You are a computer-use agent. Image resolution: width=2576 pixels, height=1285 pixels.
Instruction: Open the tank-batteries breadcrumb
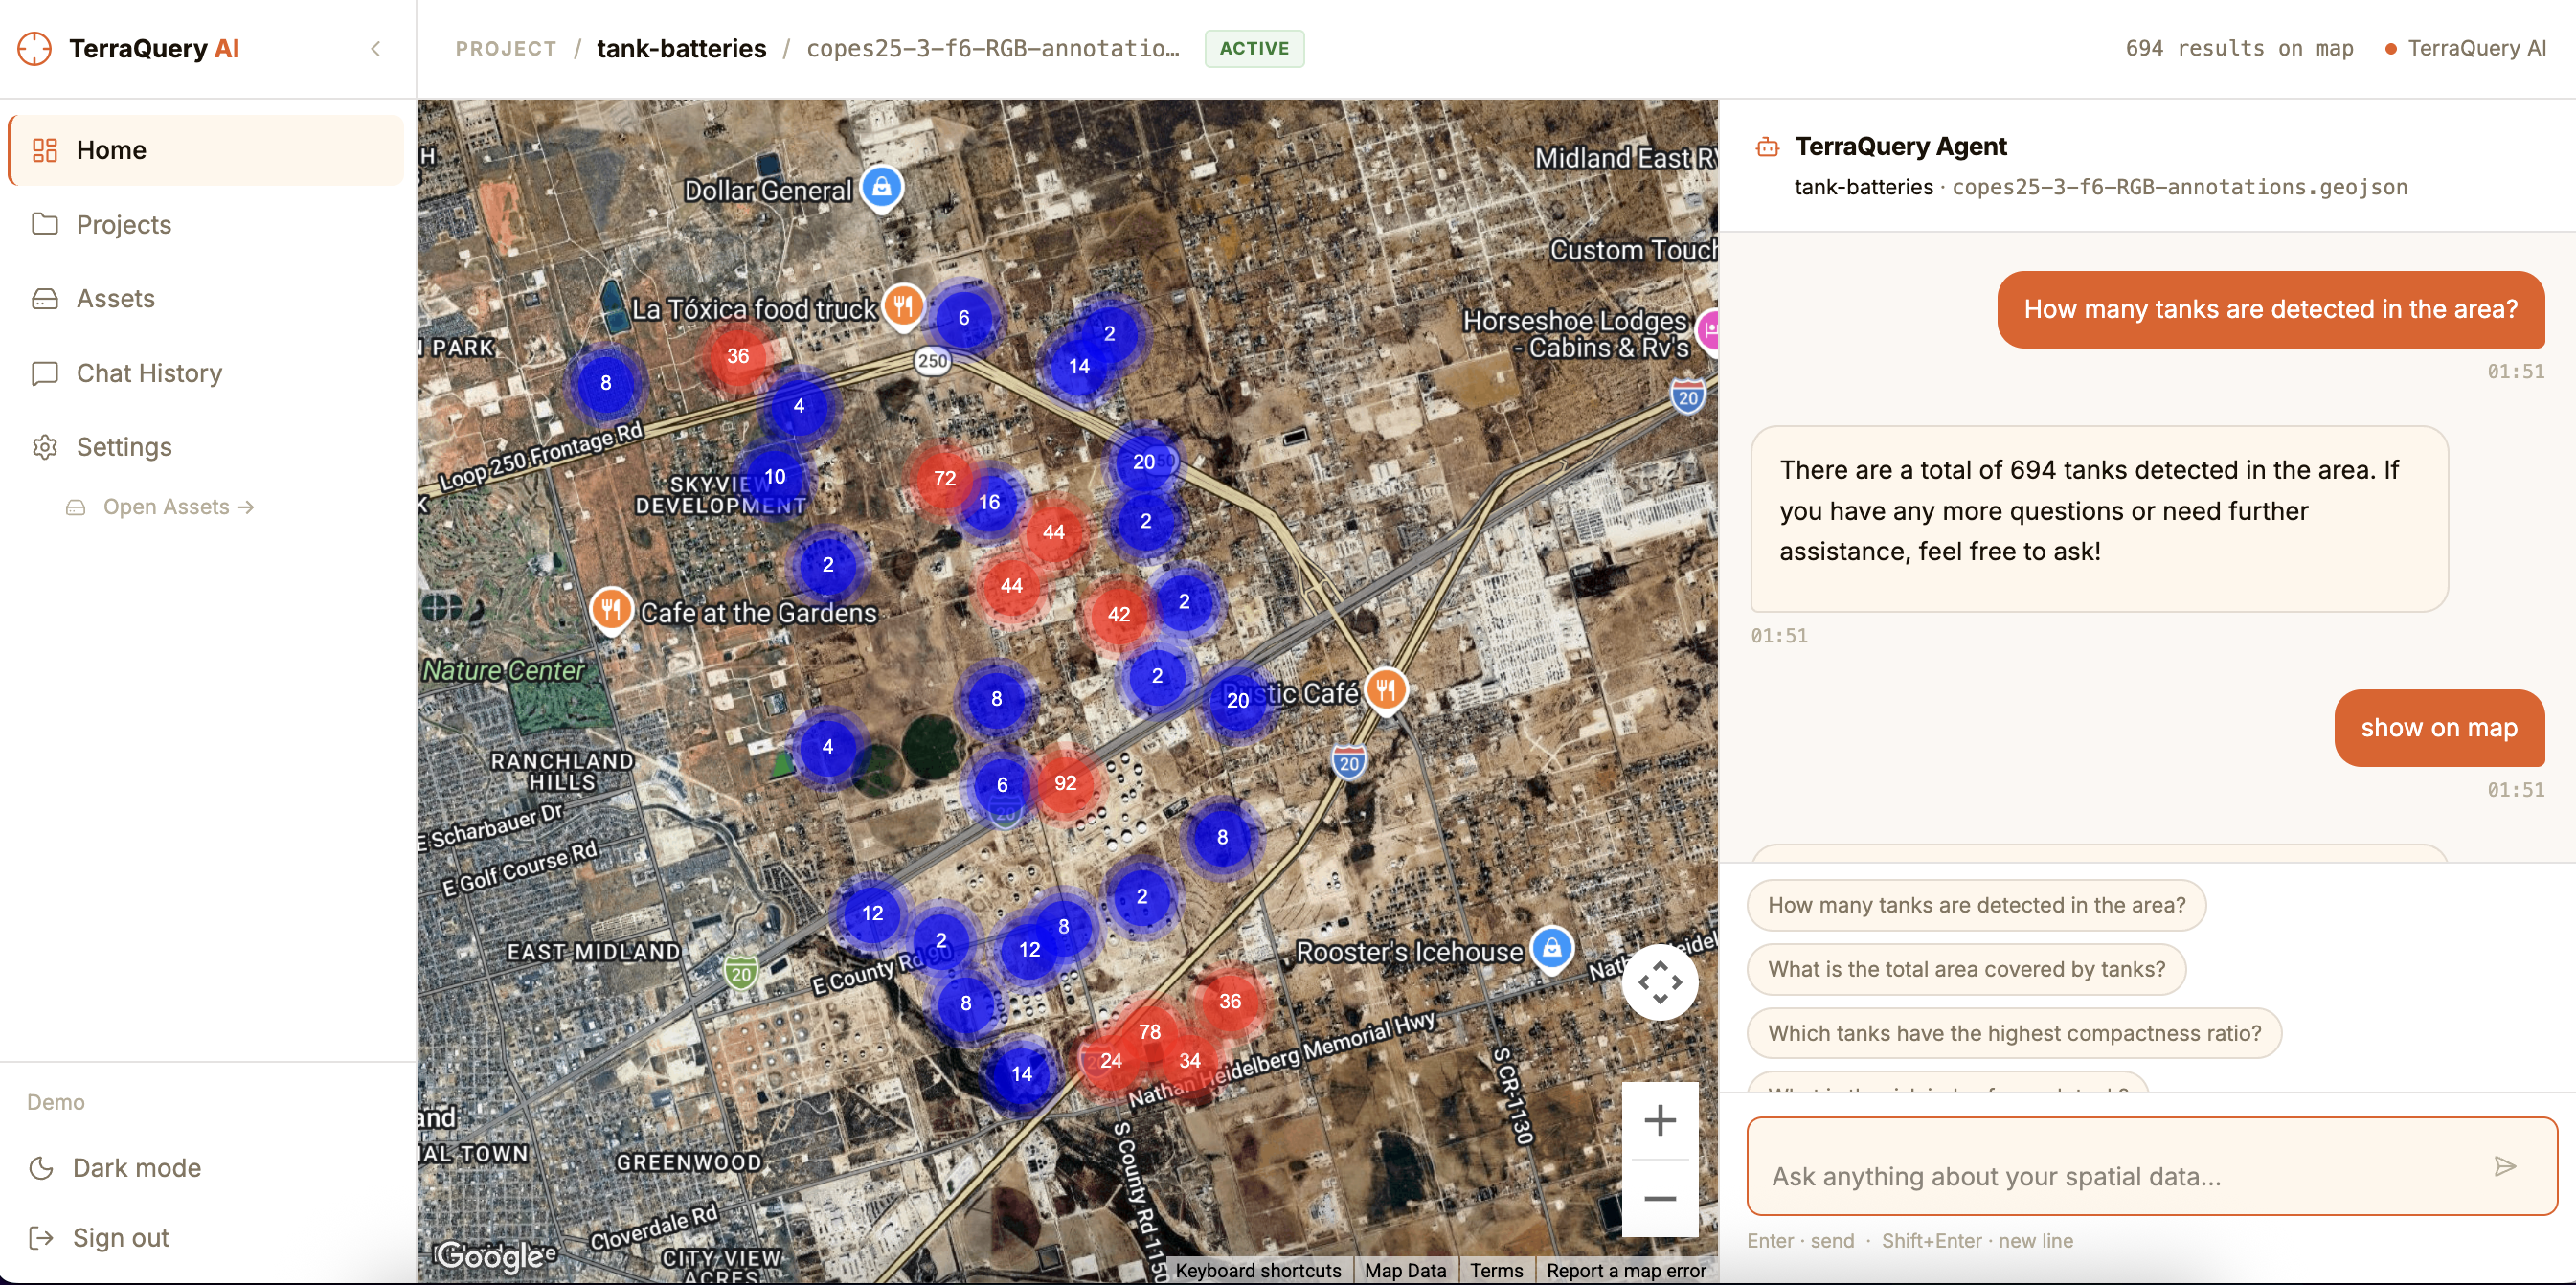682,48
